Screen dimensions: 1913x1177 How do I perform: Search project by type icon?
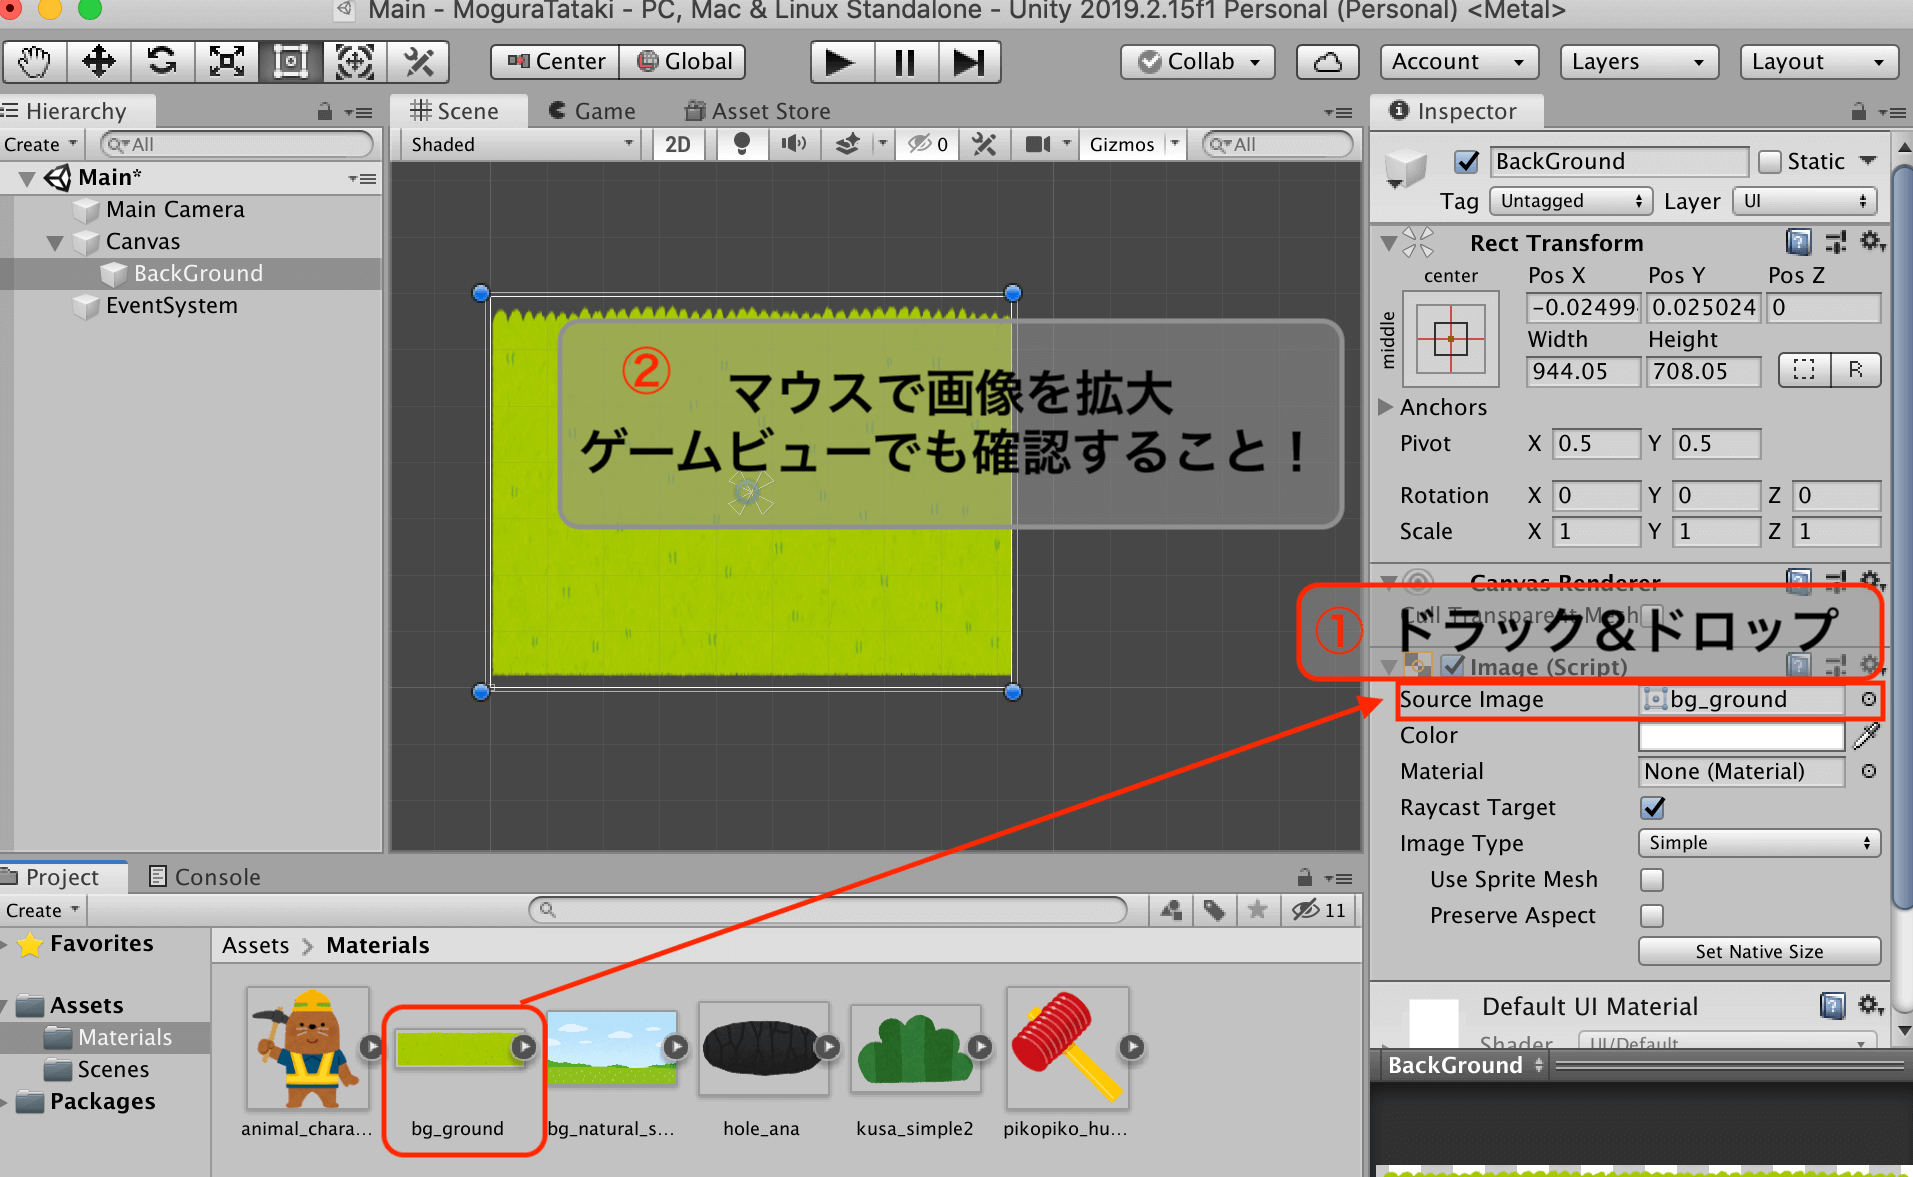click(x=1171, y=909)
